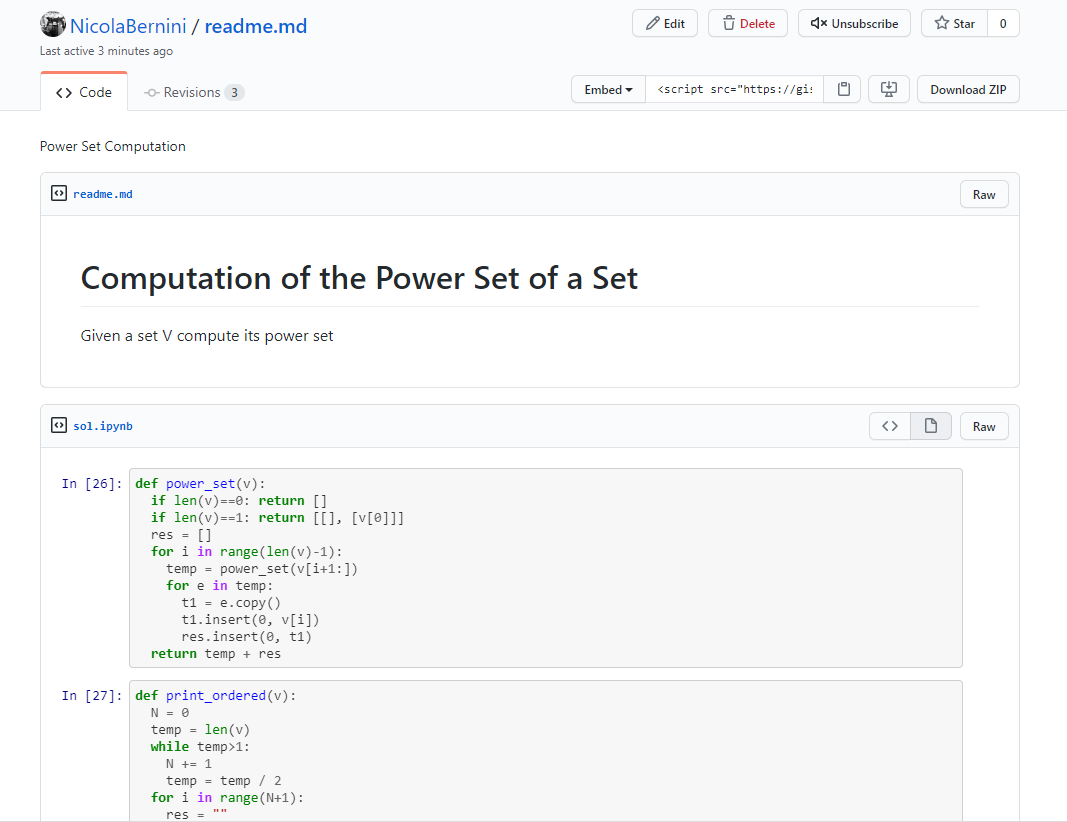Click the 'Computation of the Power Set of a Set' heading
Viewport: 1067px width, 822px height.
359,278
